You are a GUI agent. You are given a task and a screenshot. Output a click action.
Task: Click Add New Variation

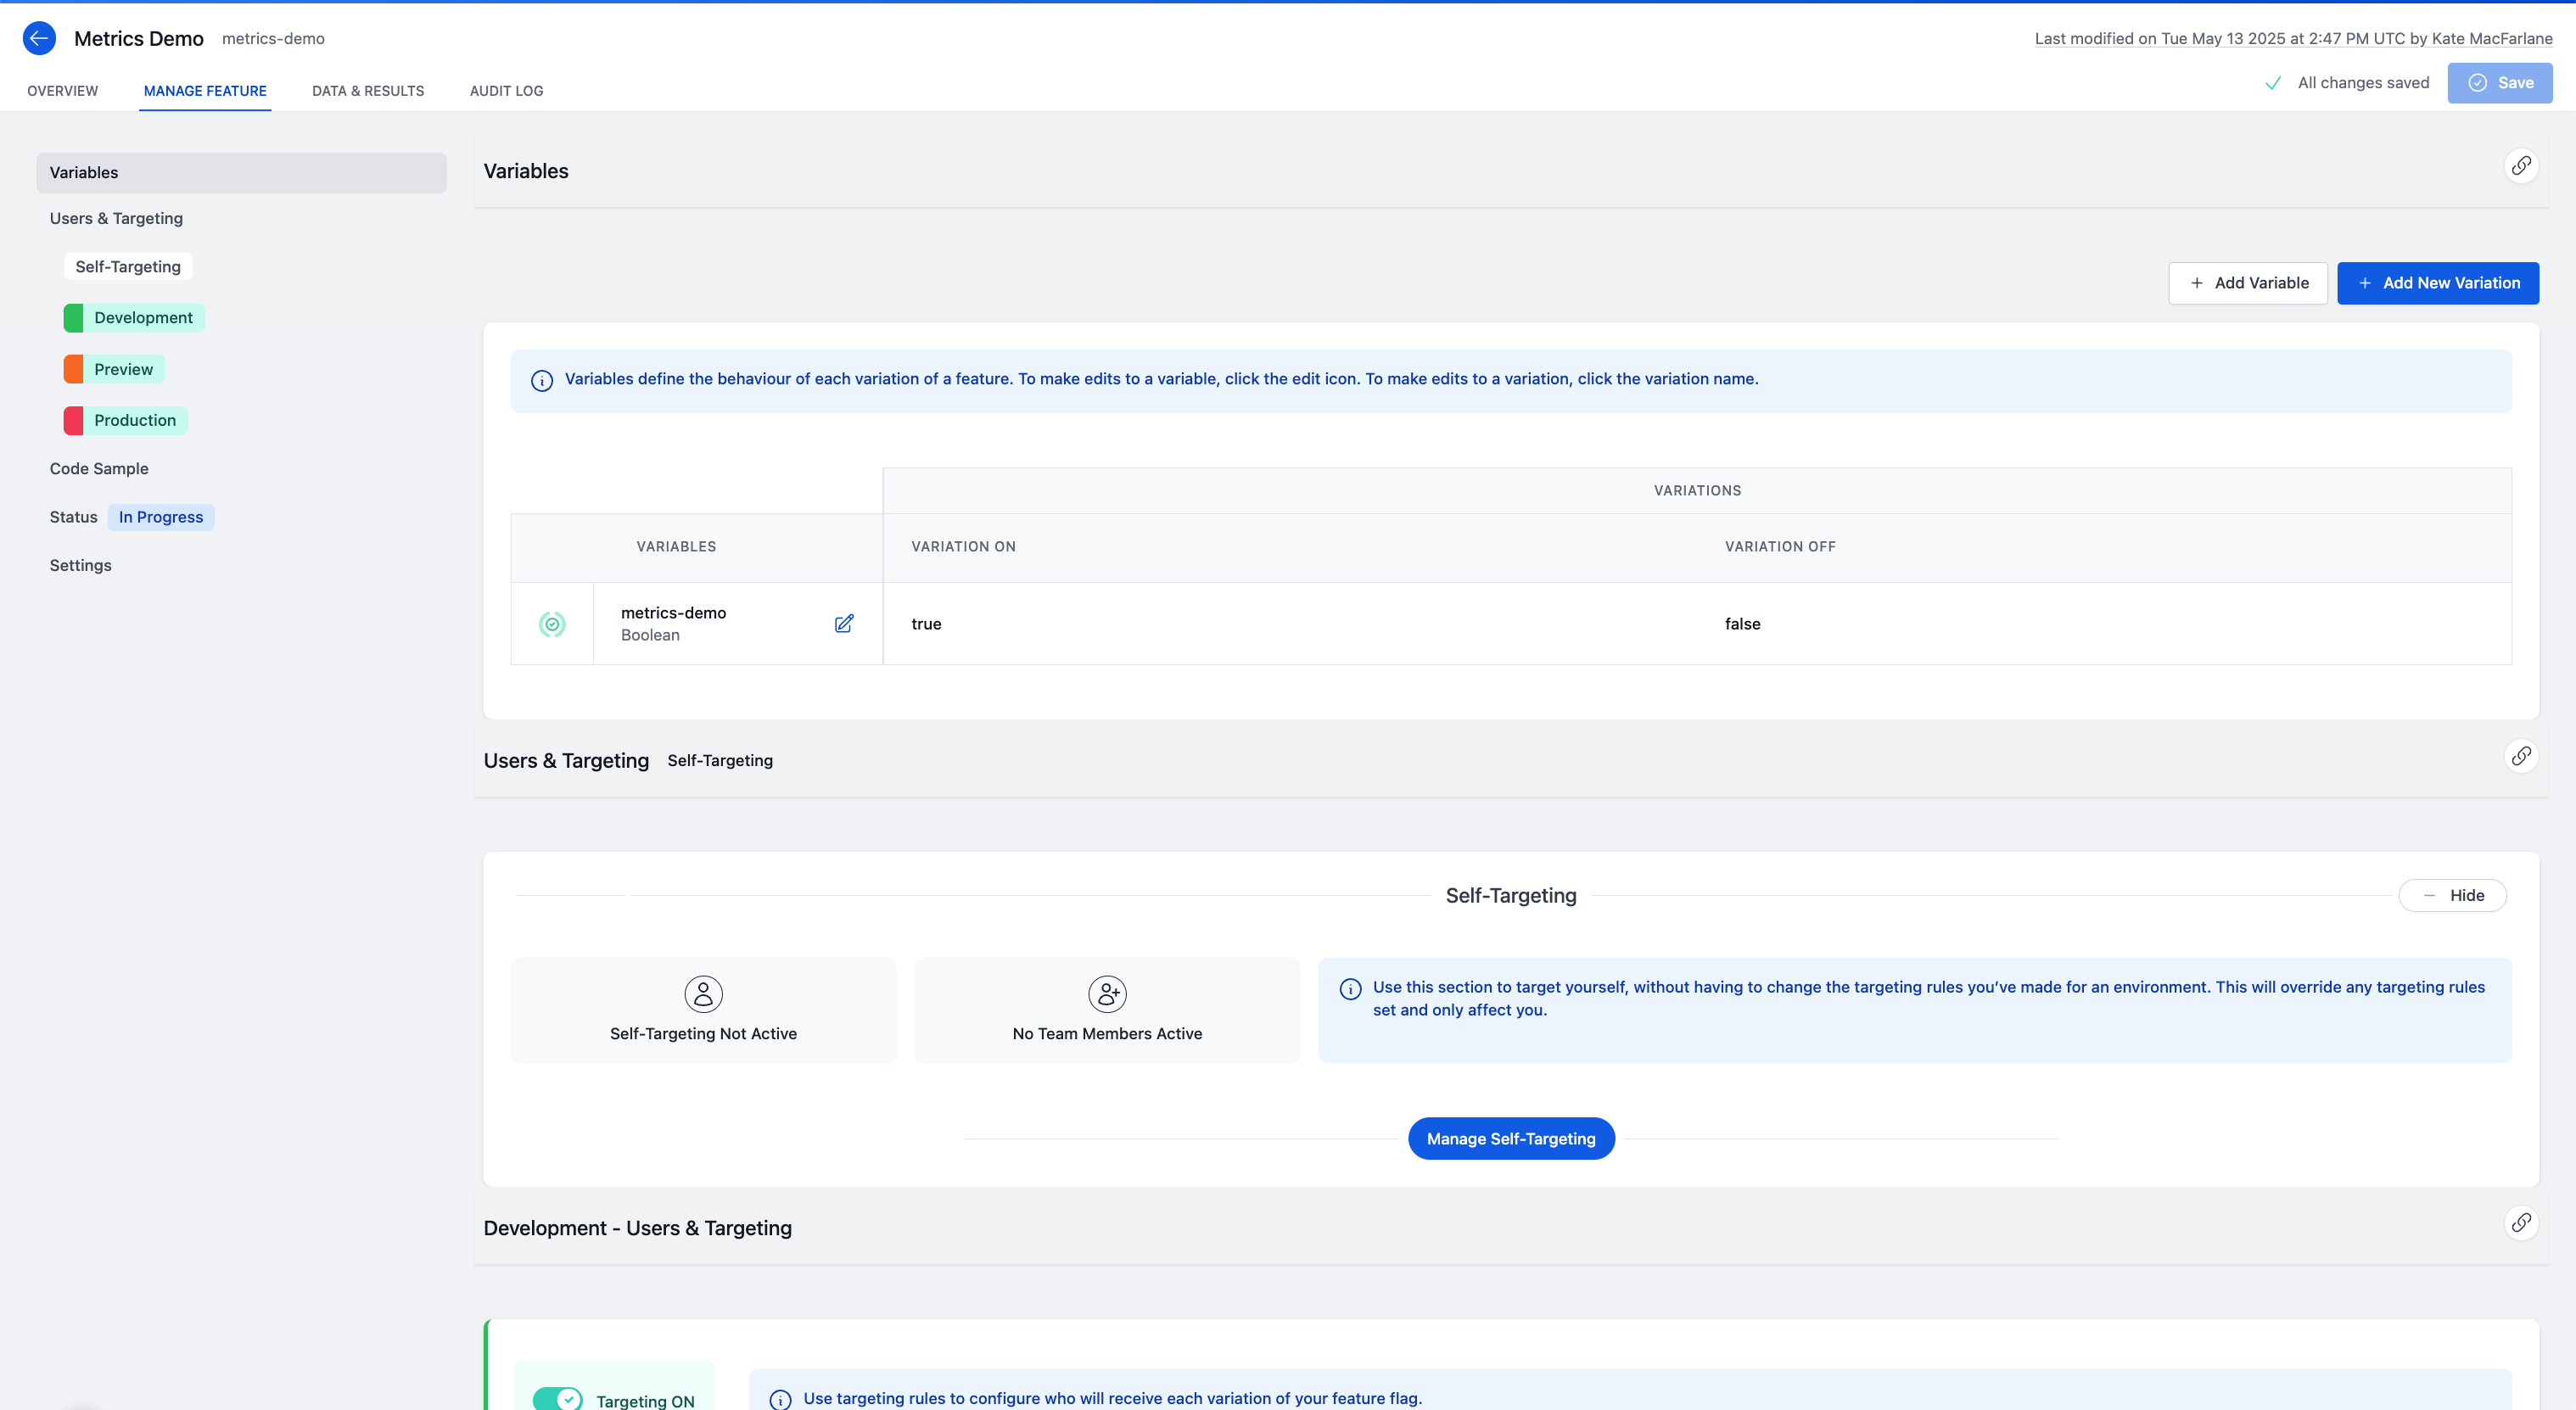pyautogui.click(x=2438, y=282)
